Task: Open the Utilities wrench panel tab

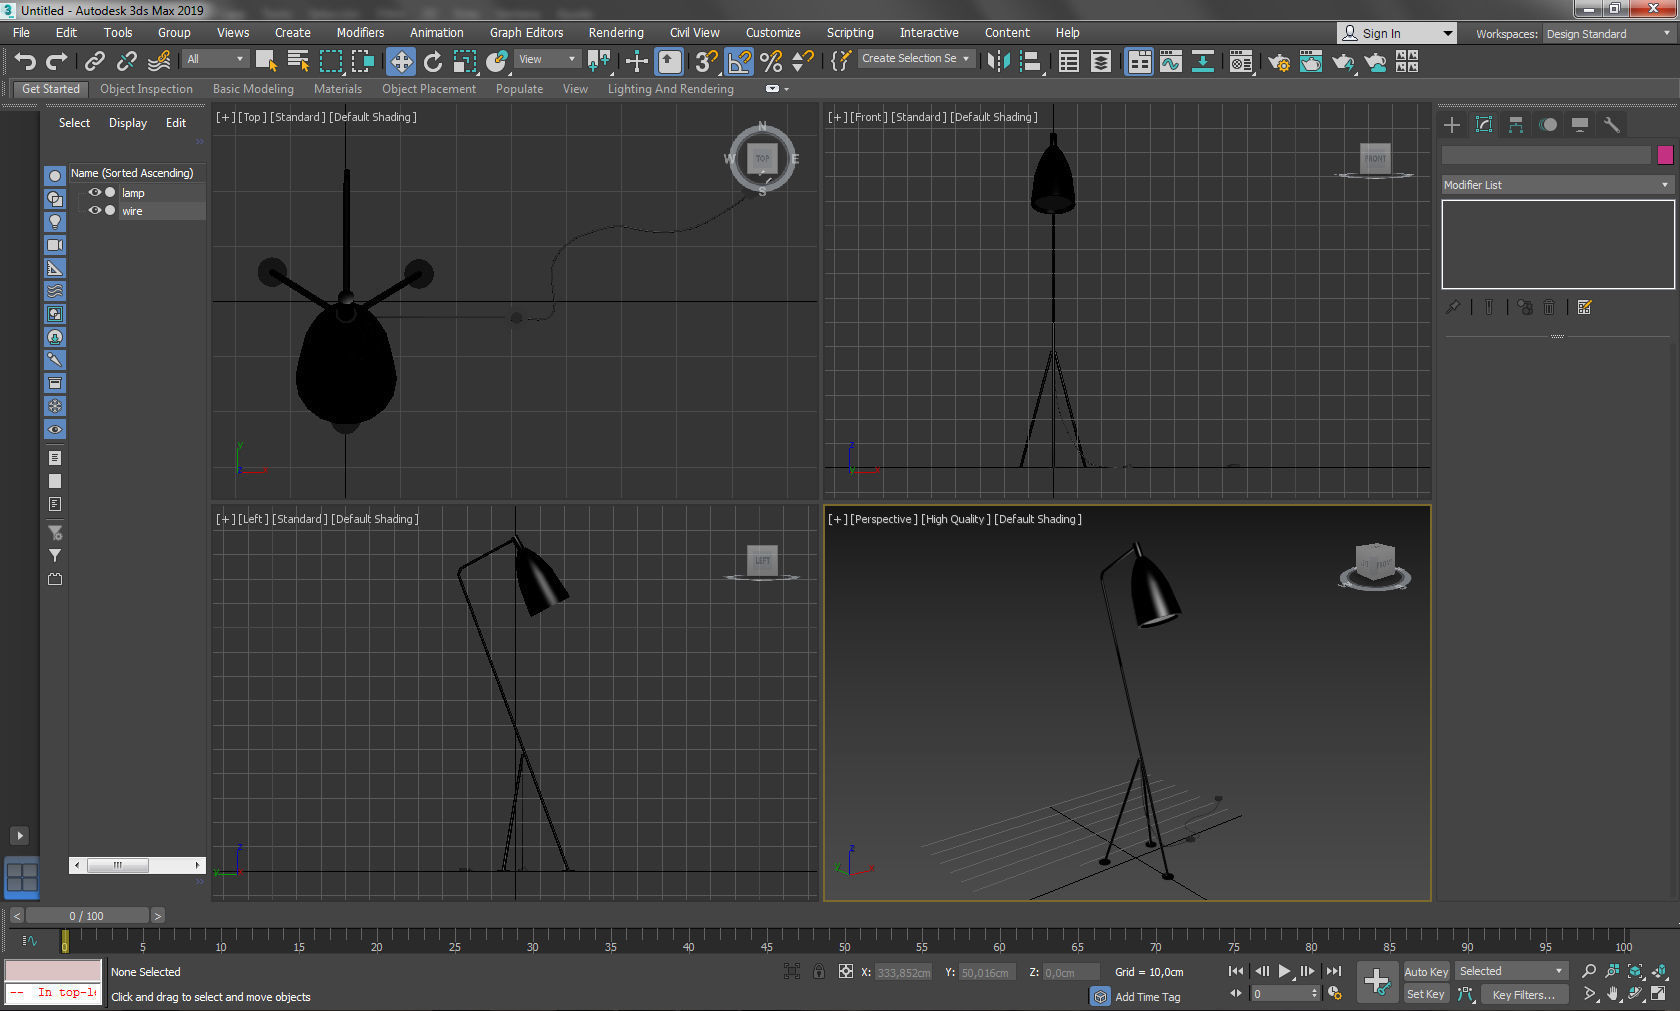Action: [1611, 125]
